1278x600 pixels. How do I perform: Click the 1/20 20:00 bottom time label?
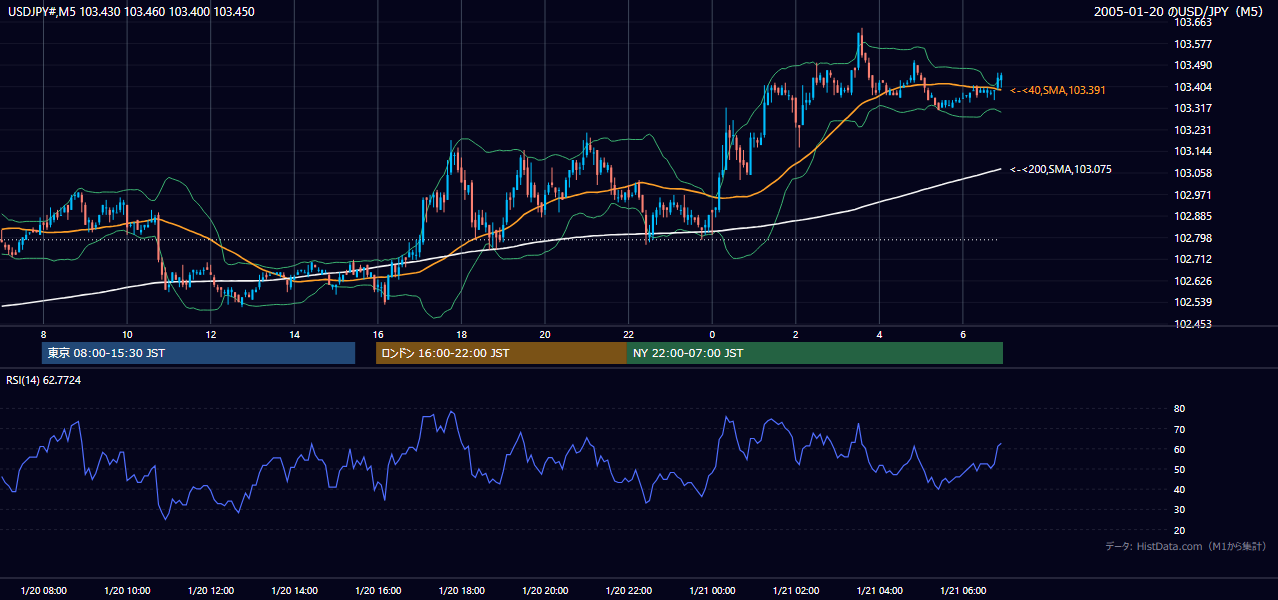click(x=545, y=591)
